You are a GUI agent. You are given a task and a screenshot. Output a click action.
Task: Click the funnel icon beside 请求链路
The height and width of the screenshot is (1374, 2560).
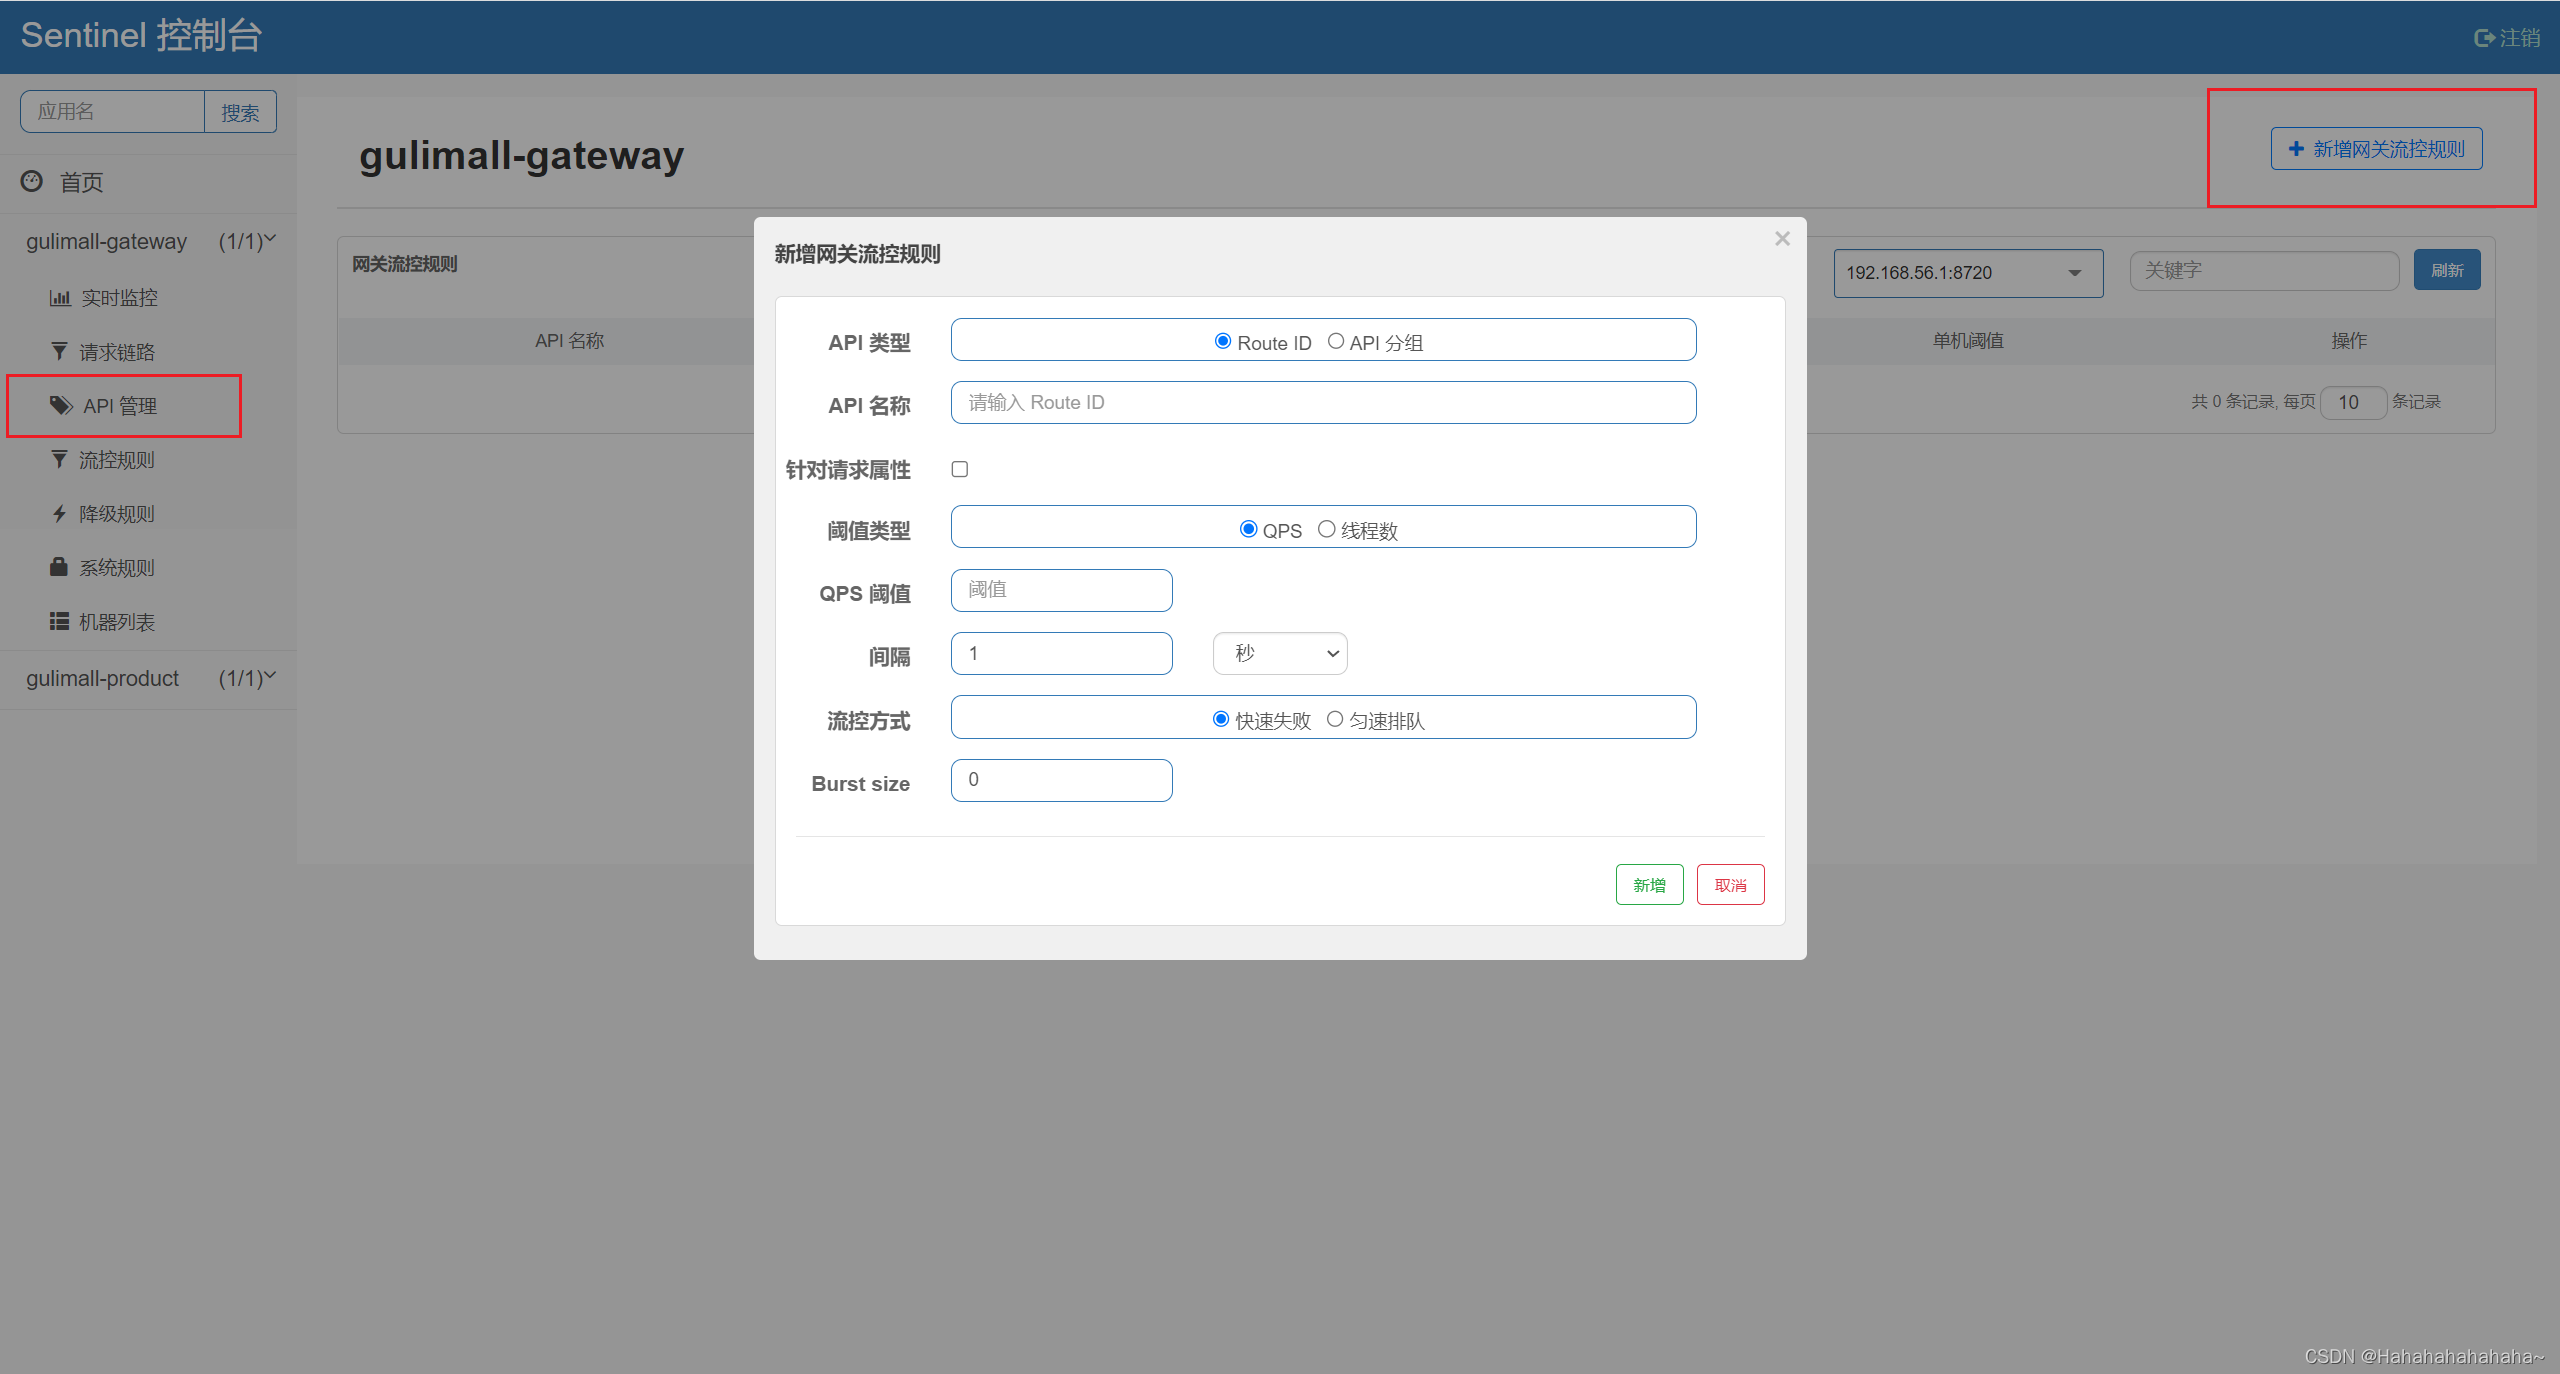click(59, 351)
